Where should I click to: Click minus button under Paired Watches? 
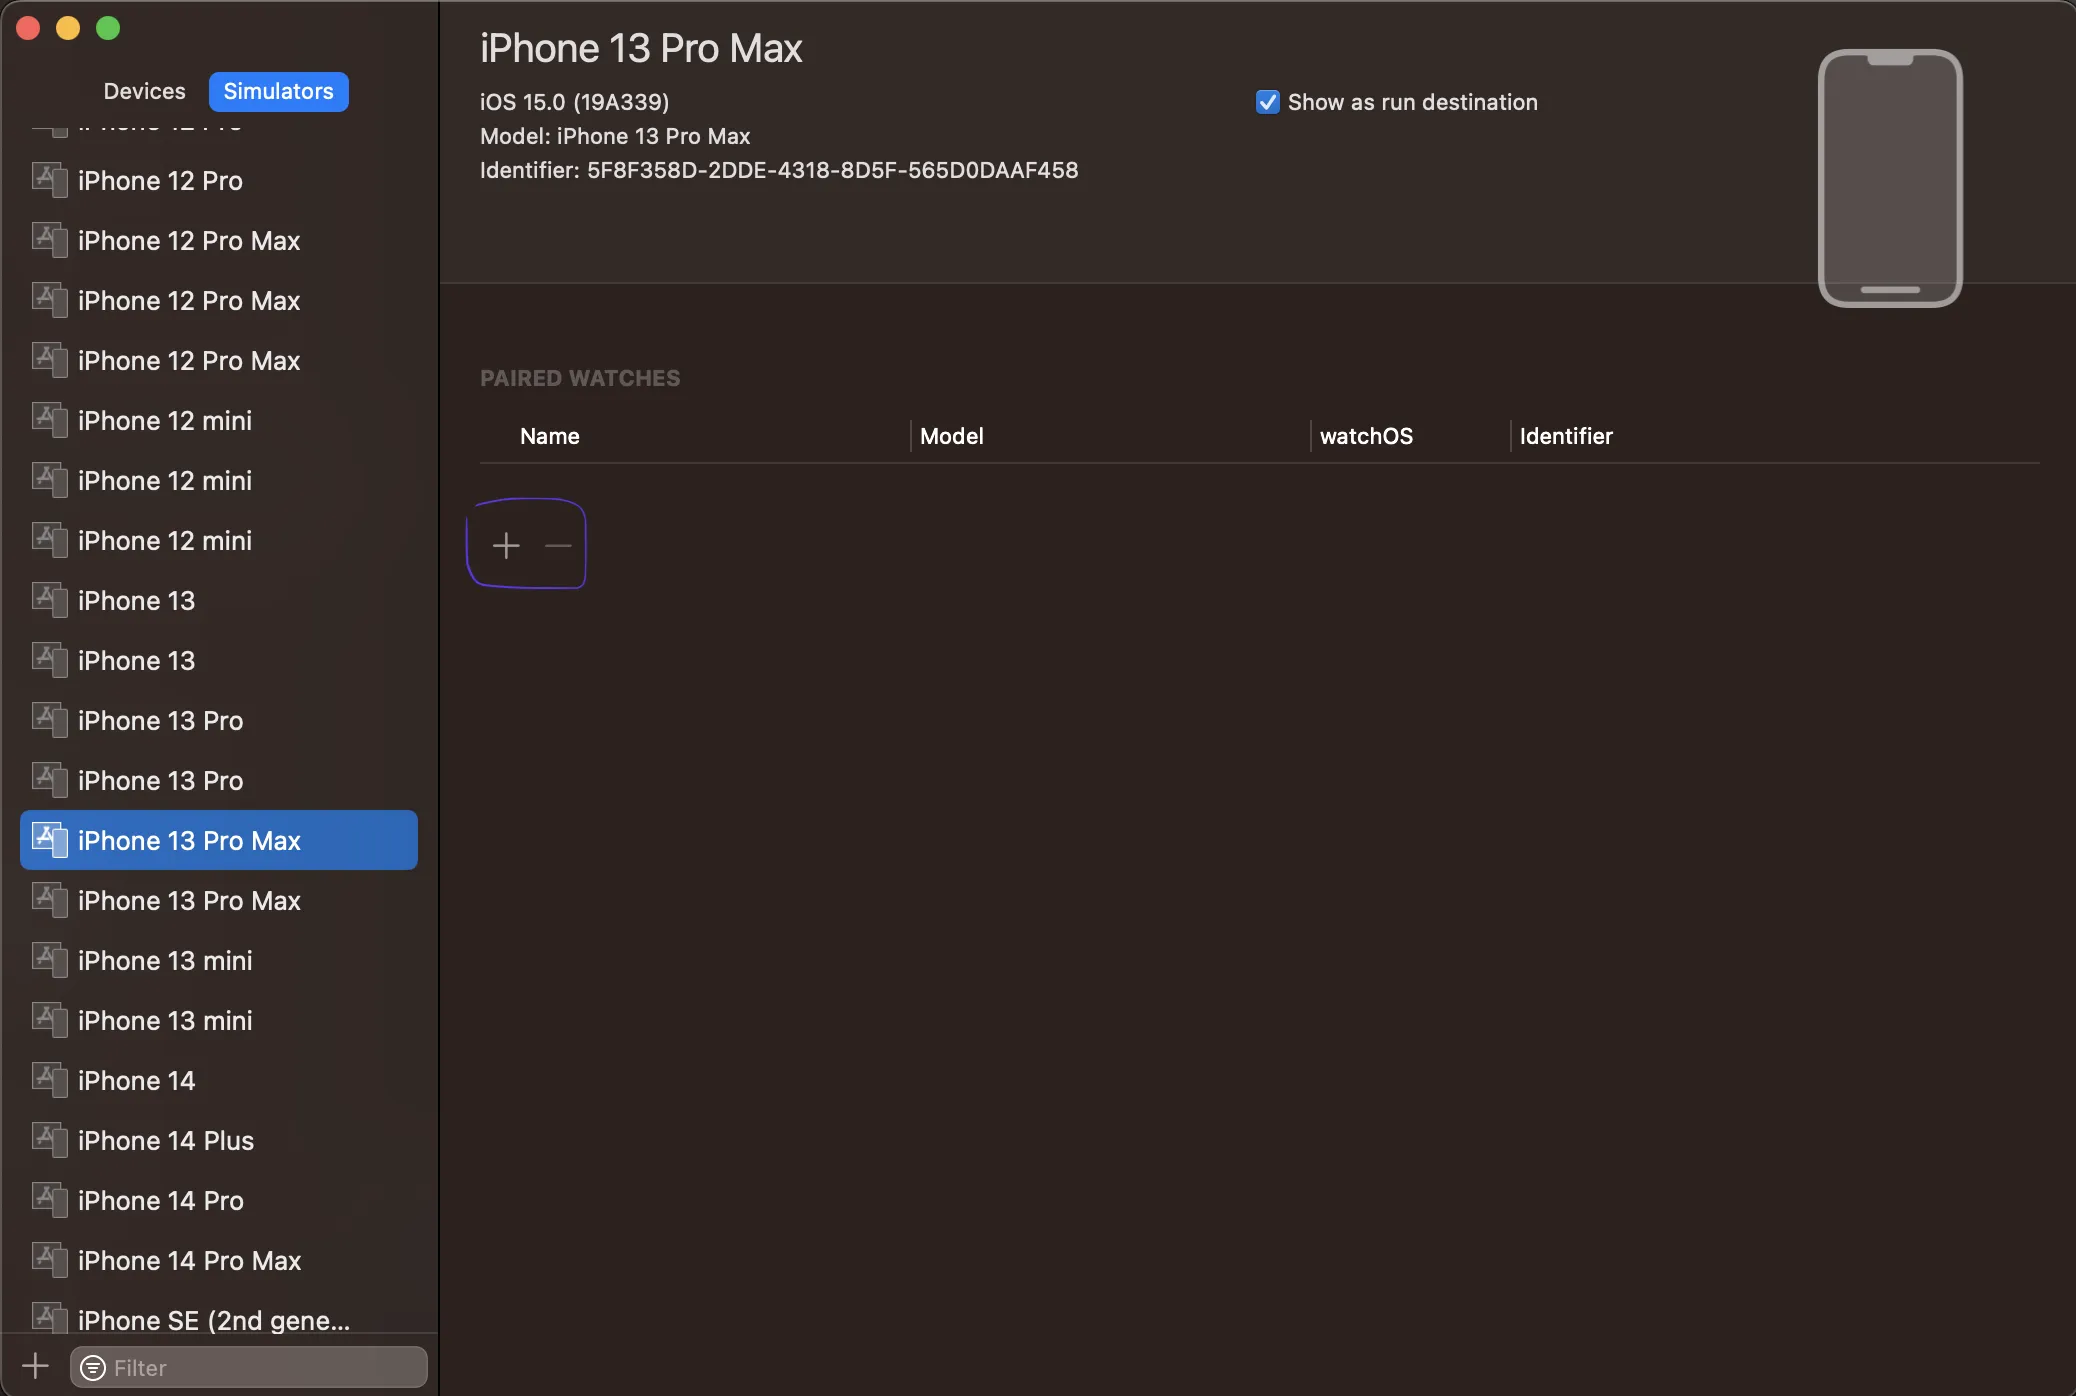[x=558, y=545]
